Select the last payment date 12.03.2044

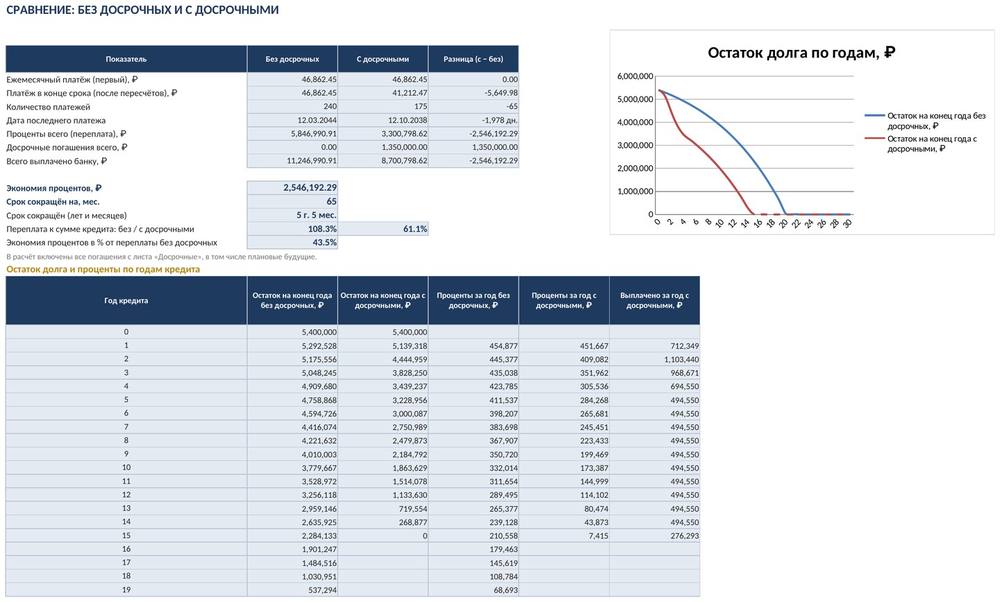[x=292, y=120]
